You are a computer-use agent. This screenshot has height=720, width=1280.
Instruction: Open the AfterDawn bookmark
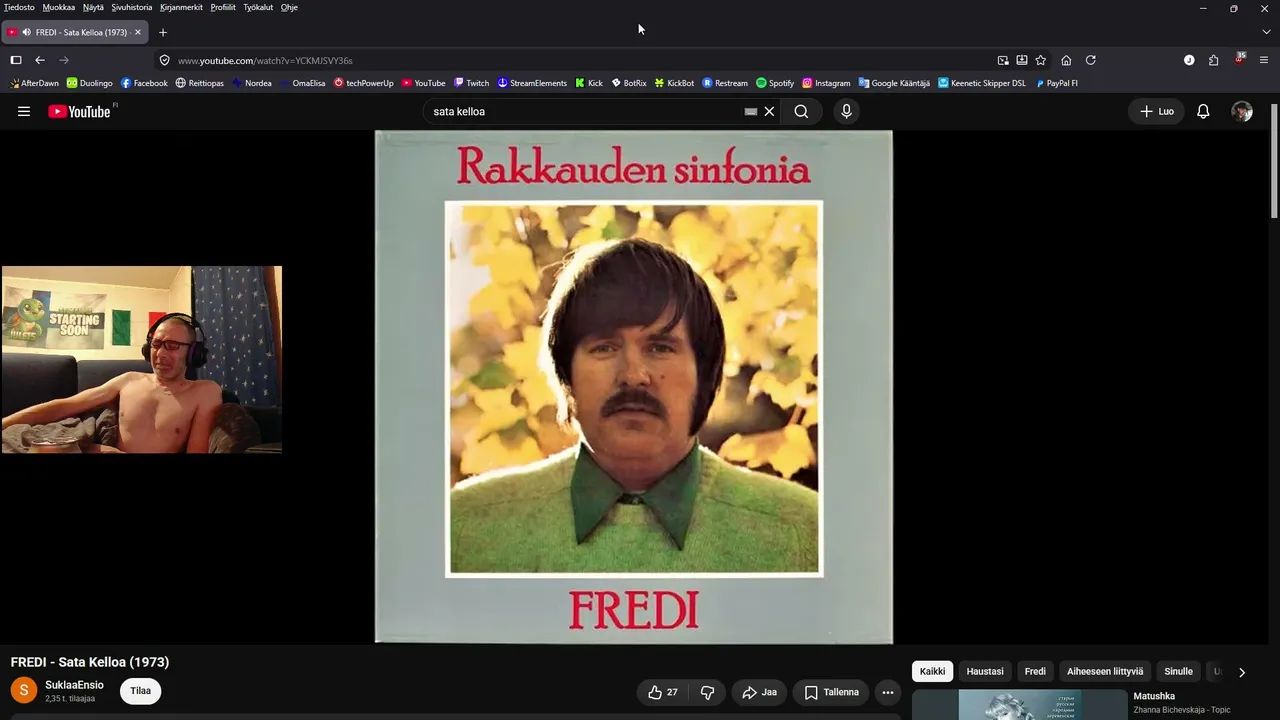point(35,83)
